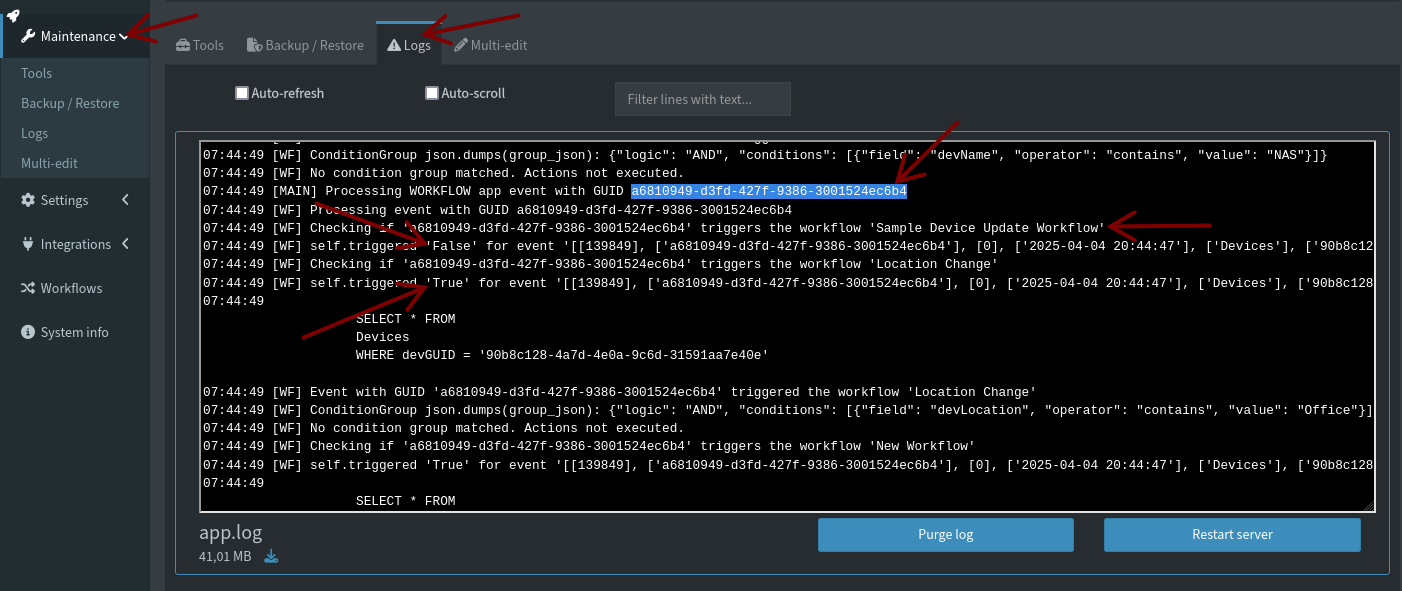
Task: Click the rocket icon above Maintenance
Action: (x=11, y=16)
